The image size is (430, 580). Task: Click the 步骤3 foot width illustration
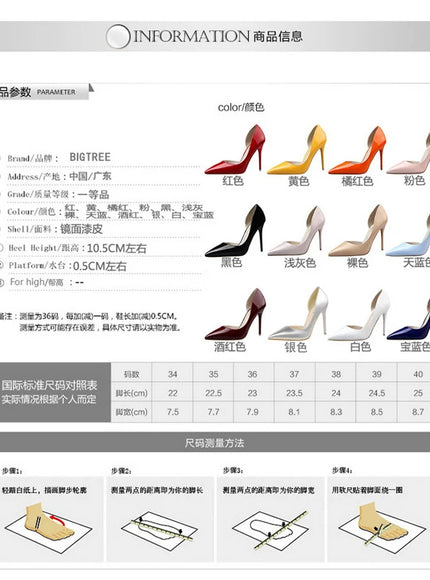[x=270, y=530]
